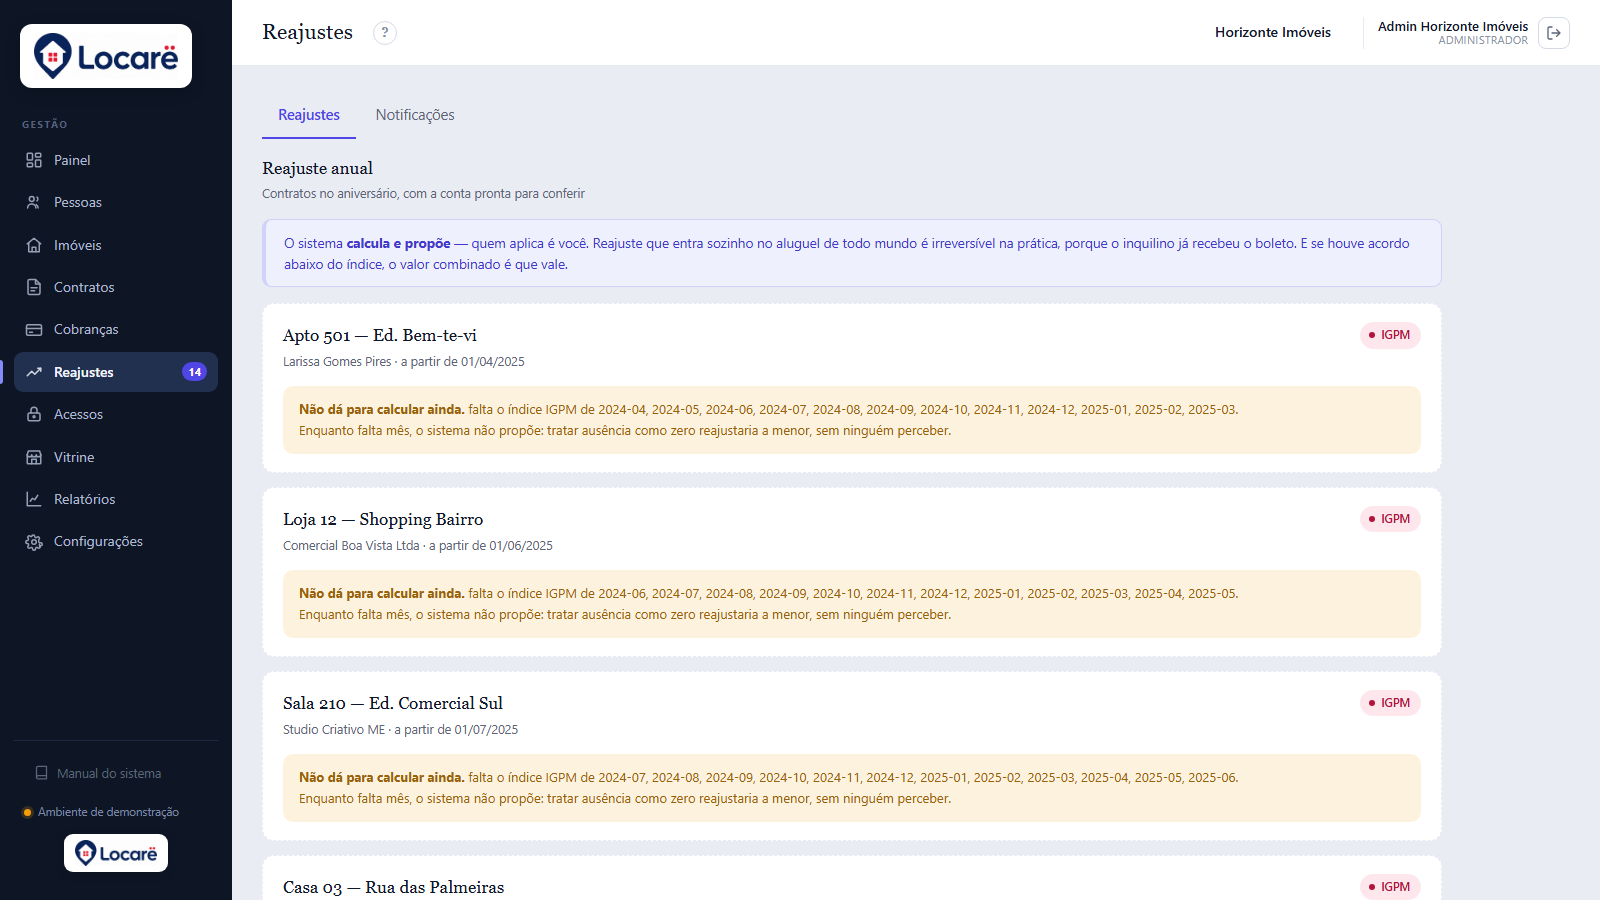Click the Vitrine storefront icon
Screen dimensions: 1600x900
tap(34, 457)
